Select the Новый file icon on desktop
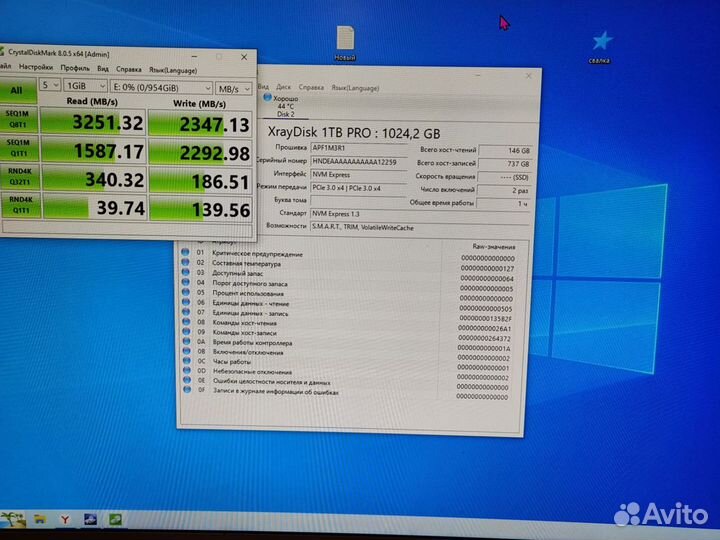Viewport: 720px width, 540px height. pos(345,43)
